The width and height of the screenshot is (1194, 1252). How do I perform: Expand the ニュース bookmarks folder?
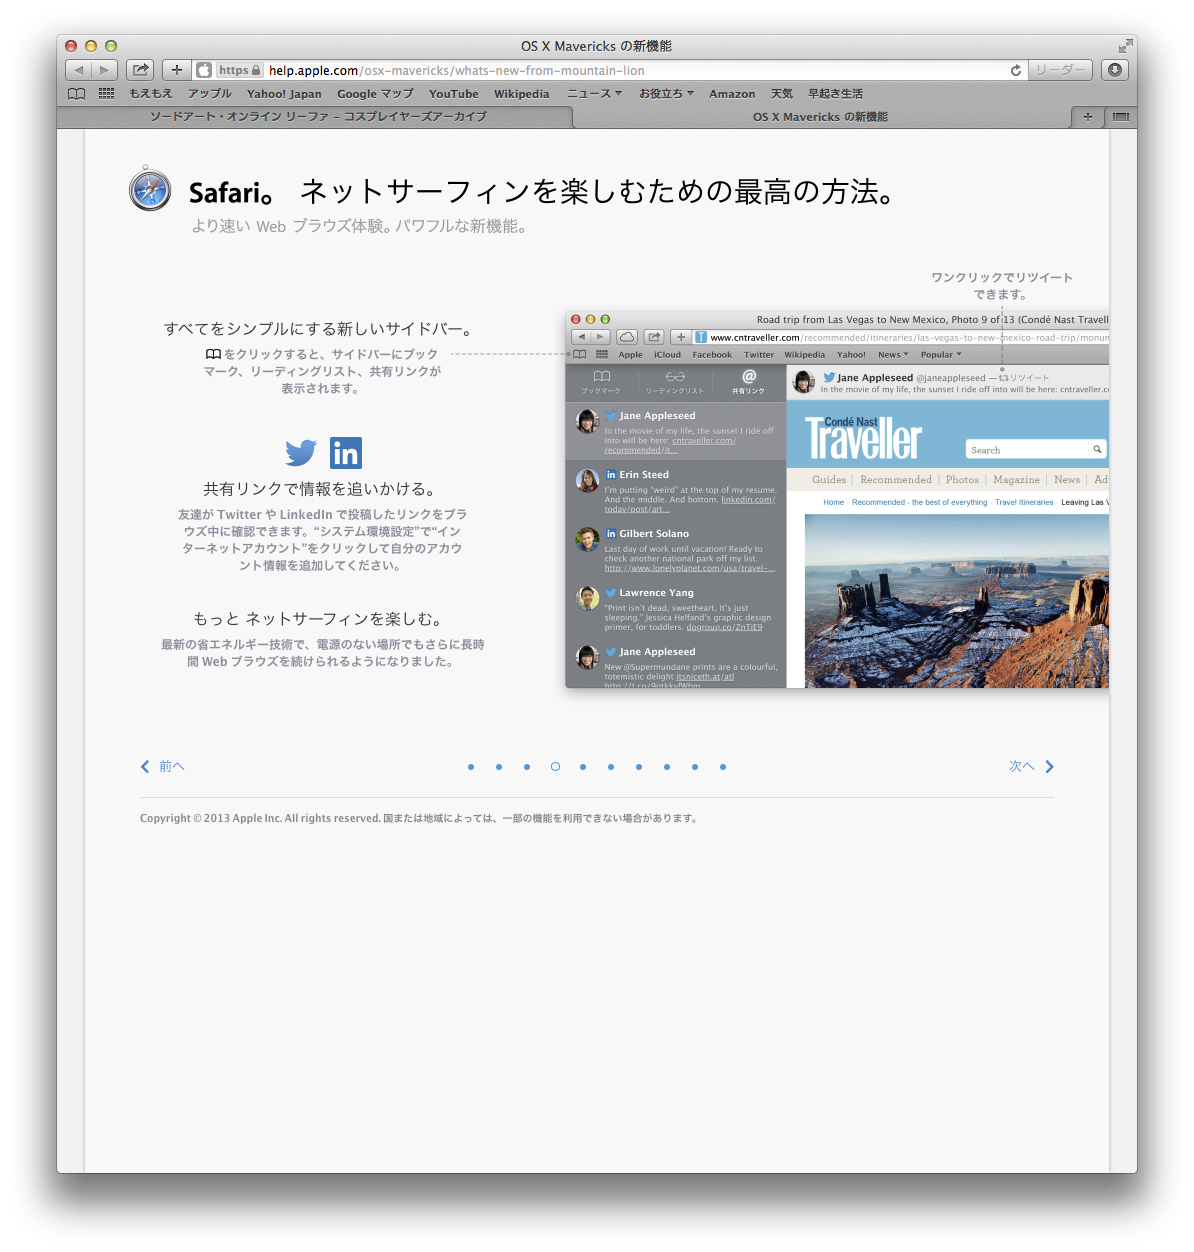click(x=594, y=94)
